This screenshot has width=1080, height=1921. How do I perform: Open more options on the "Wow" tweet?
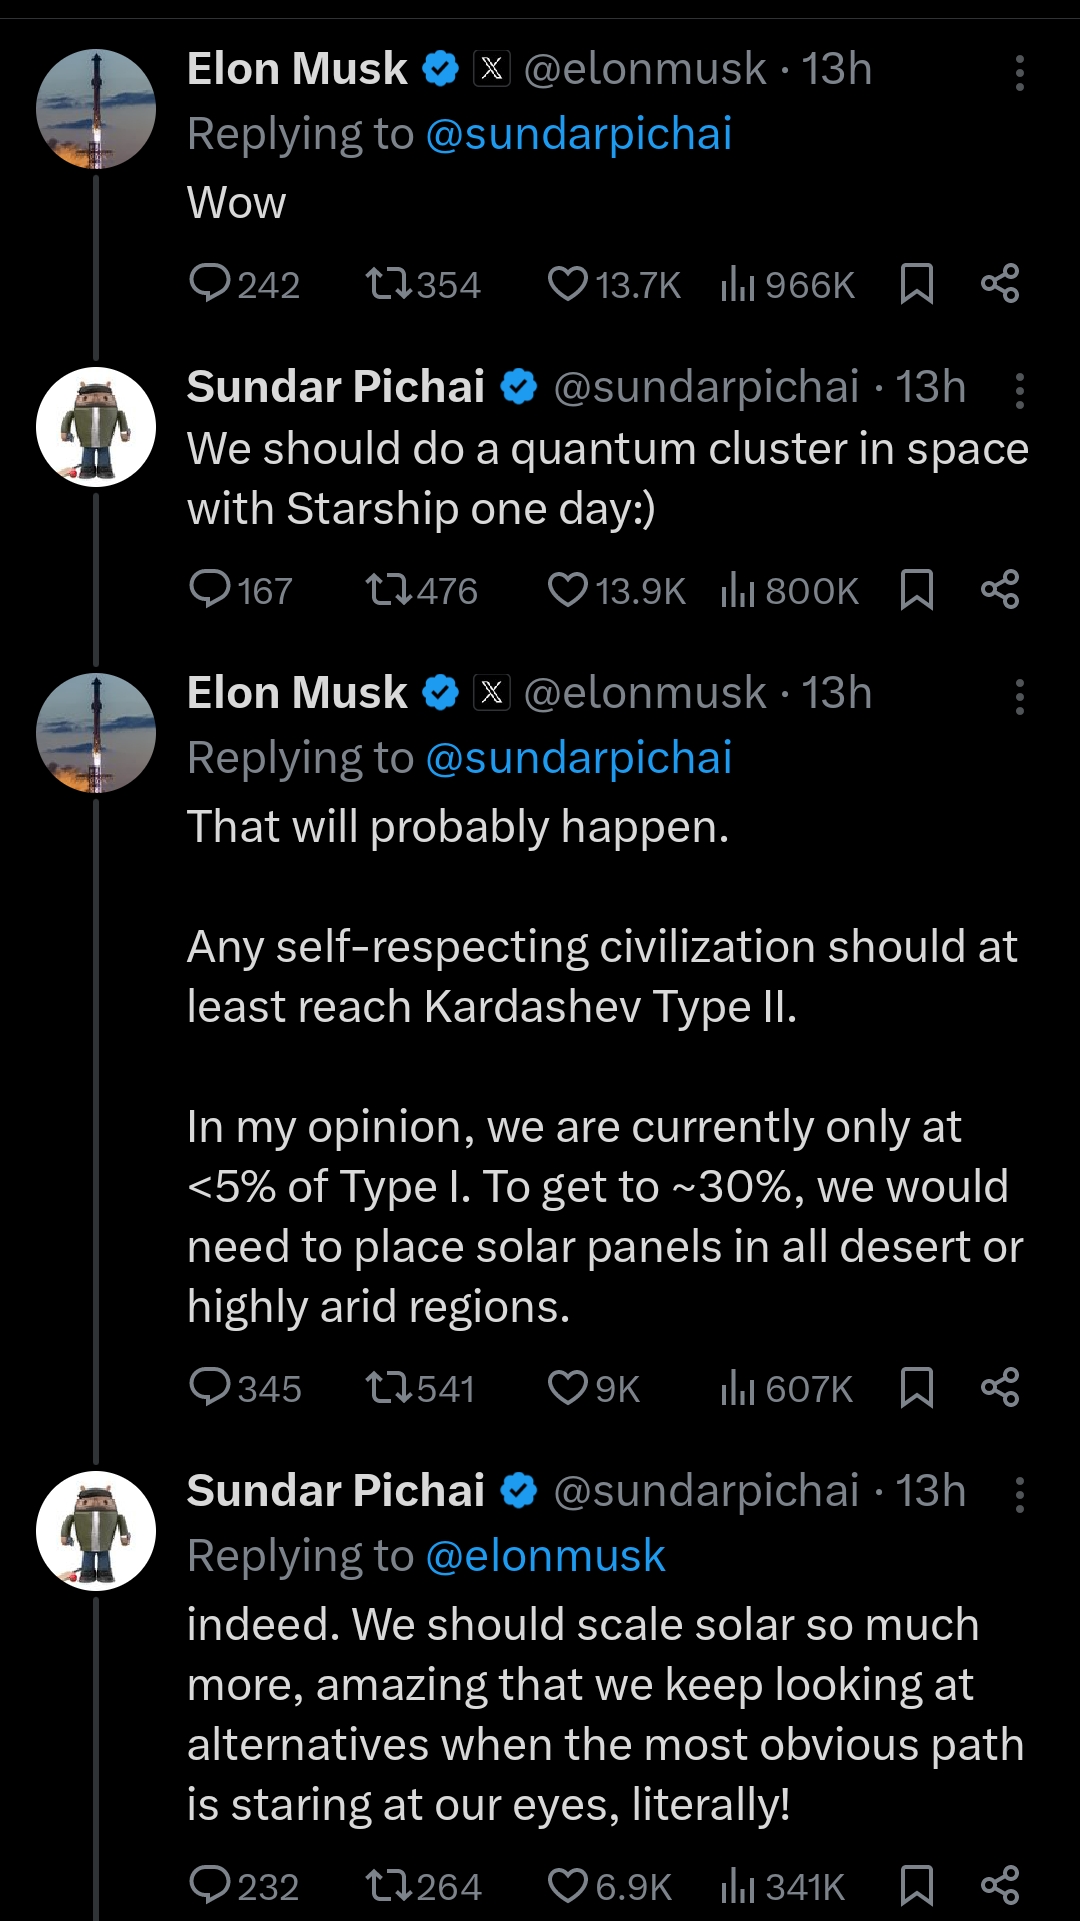[x=1019, y=73]
